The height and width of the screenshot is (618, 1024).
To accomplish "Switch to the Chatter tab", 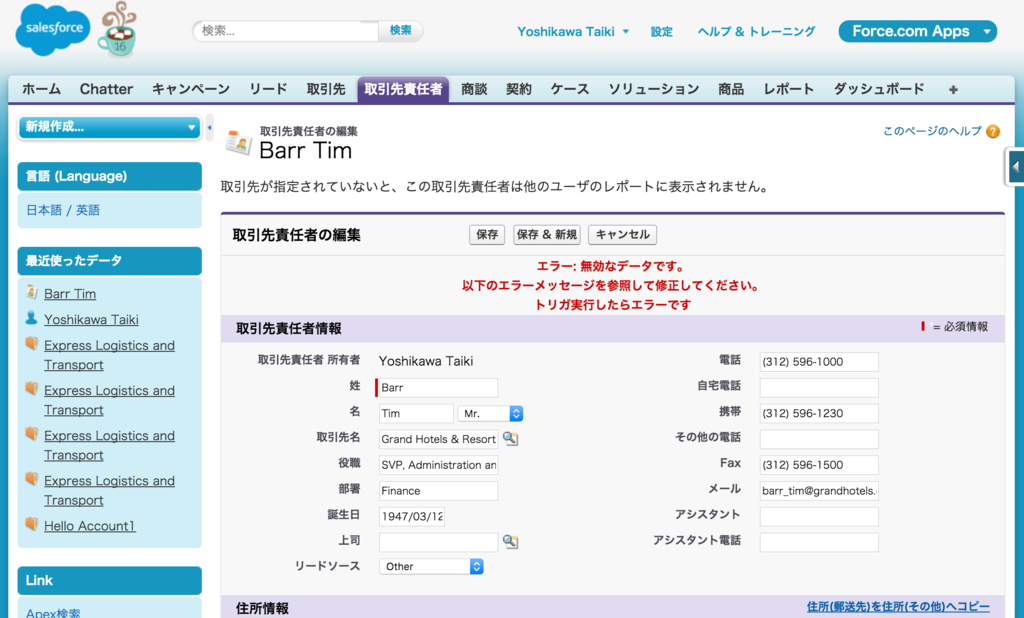I will (106, 89).
